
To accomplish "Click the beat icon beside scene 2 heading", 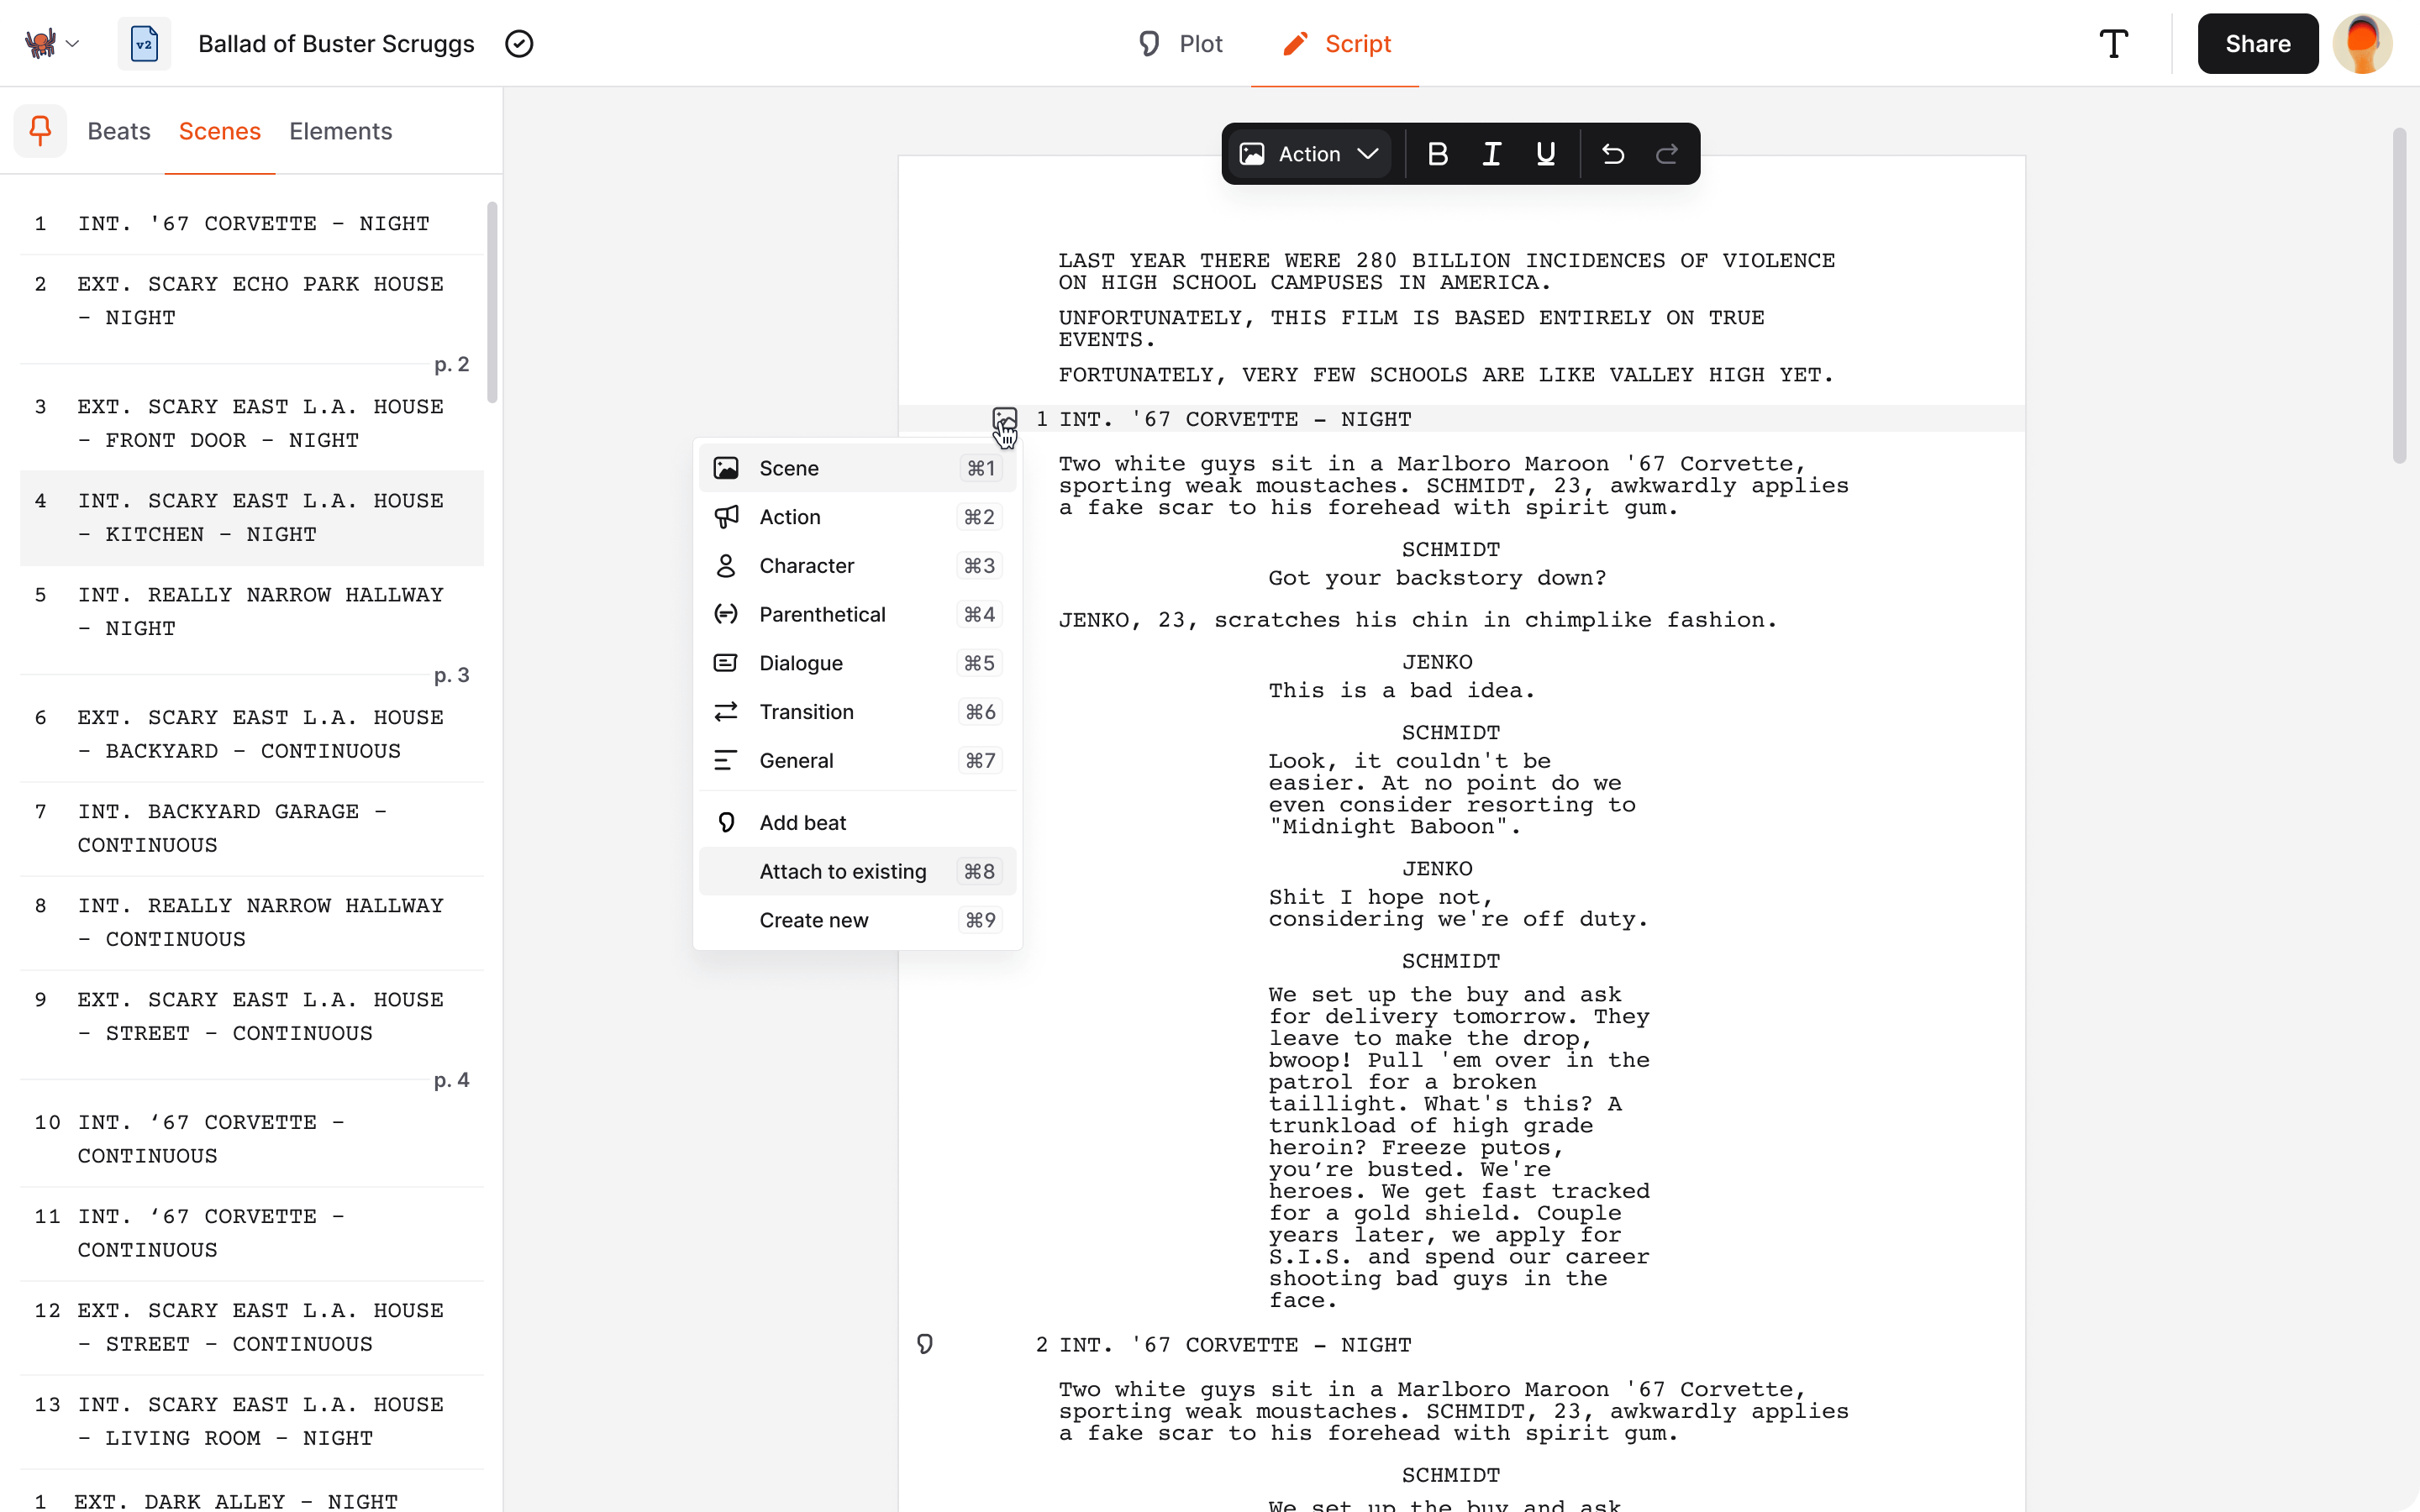I will click(925, 1344).
